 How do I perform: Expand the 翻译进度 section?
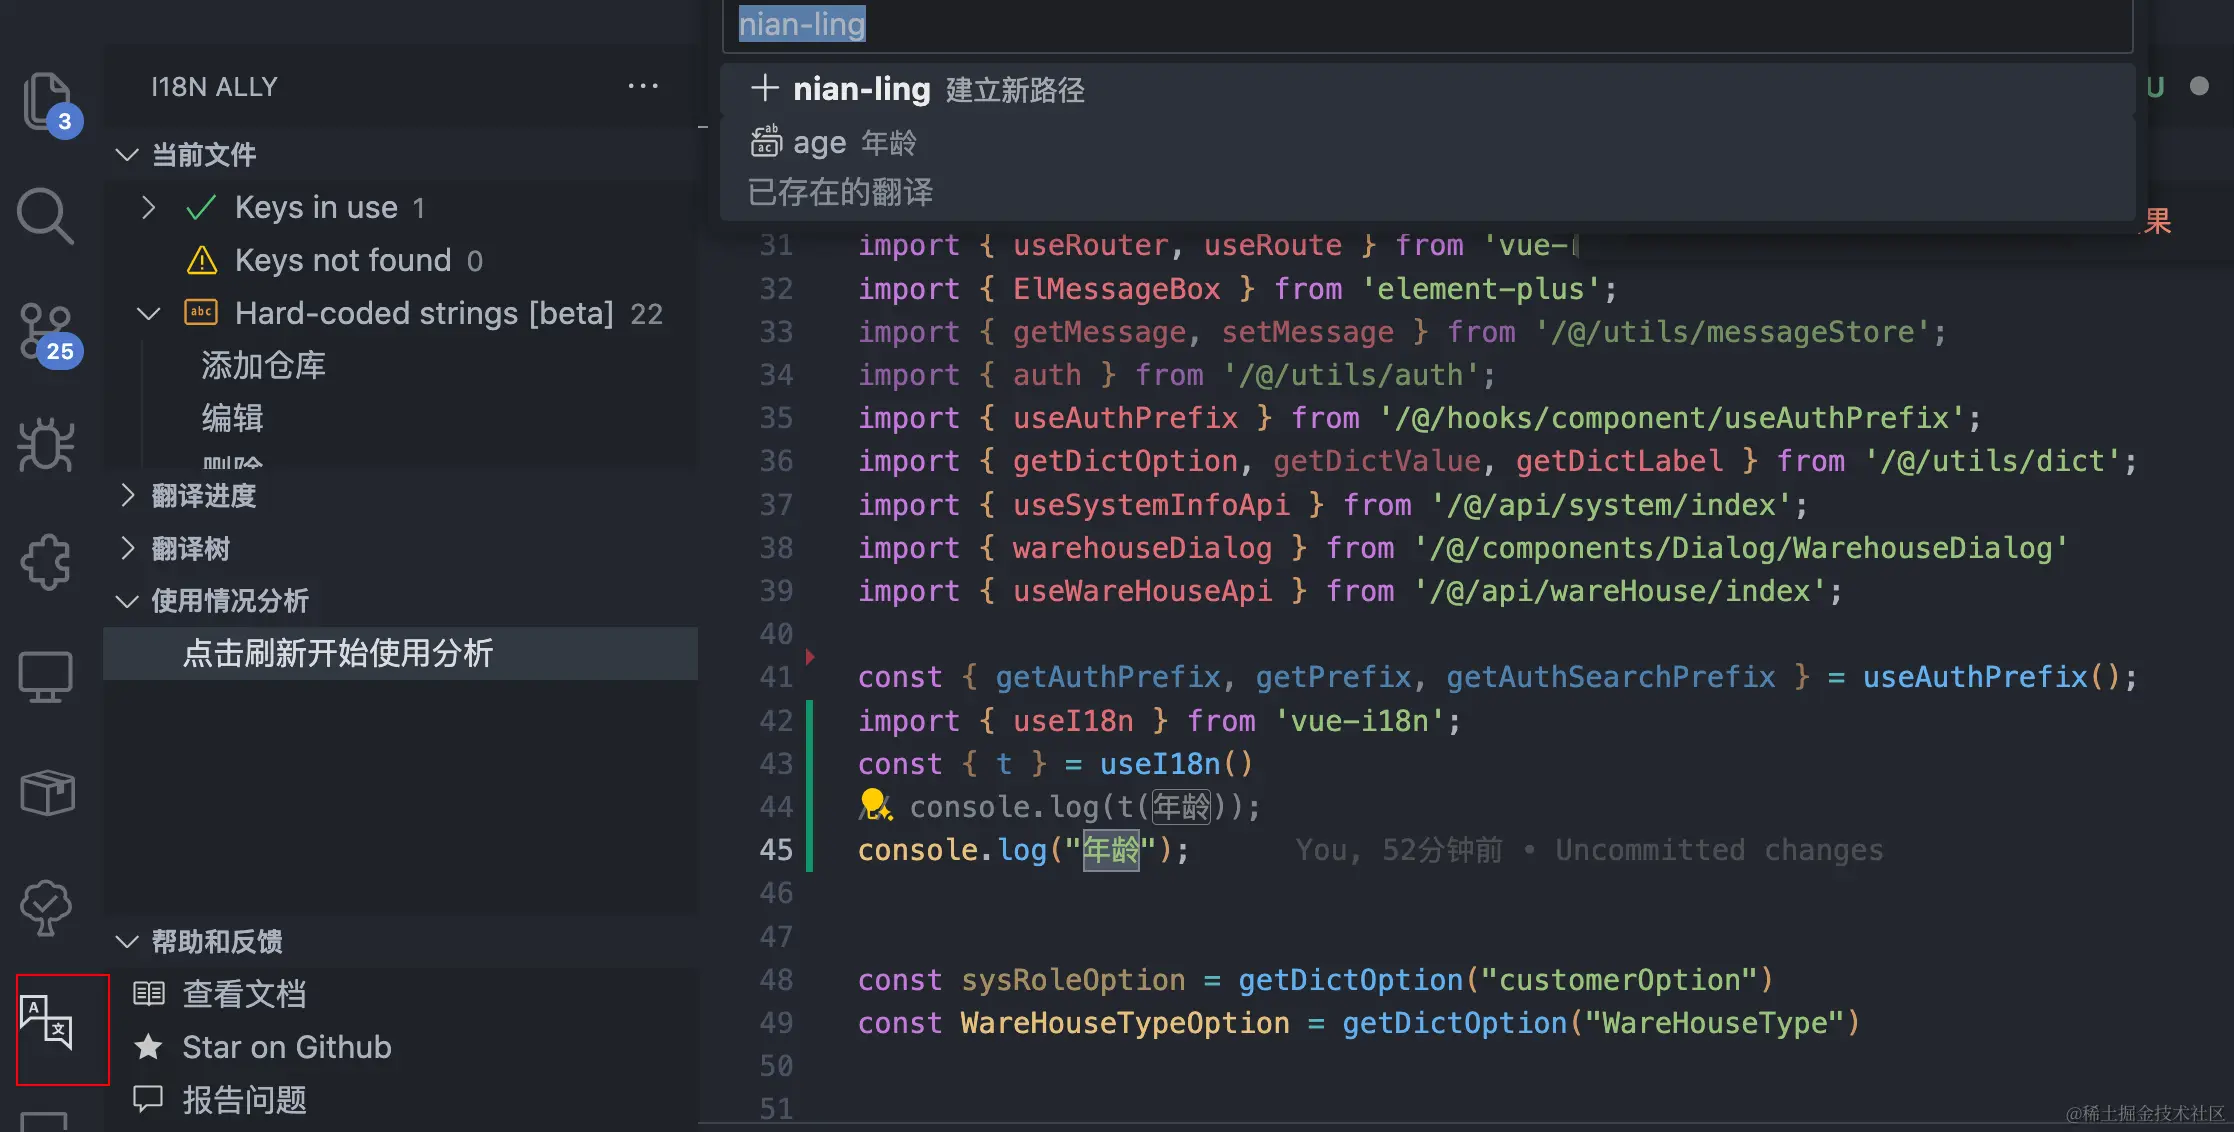click(127, 495)
